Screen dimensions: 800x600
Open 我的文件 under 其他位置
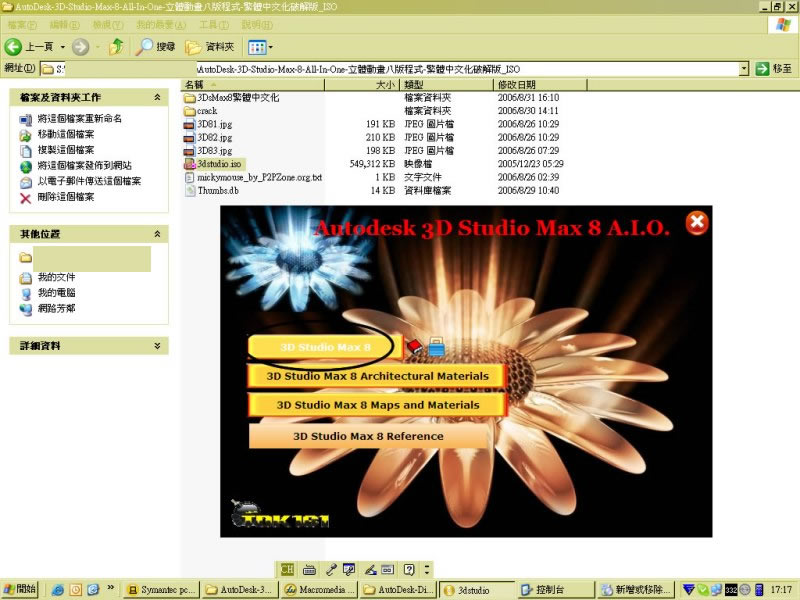click(x=56, y=277)
